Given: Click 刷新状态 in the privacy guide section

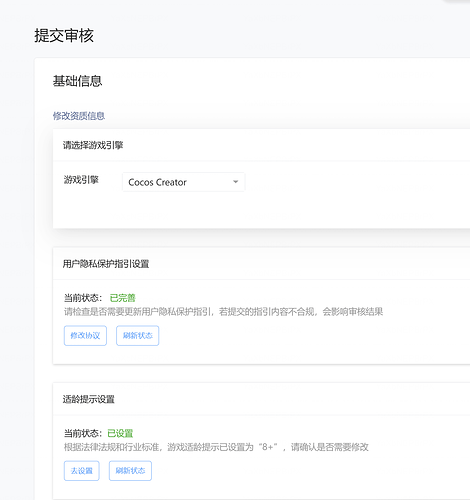Looking at the screenshot, I should [138, 336].
